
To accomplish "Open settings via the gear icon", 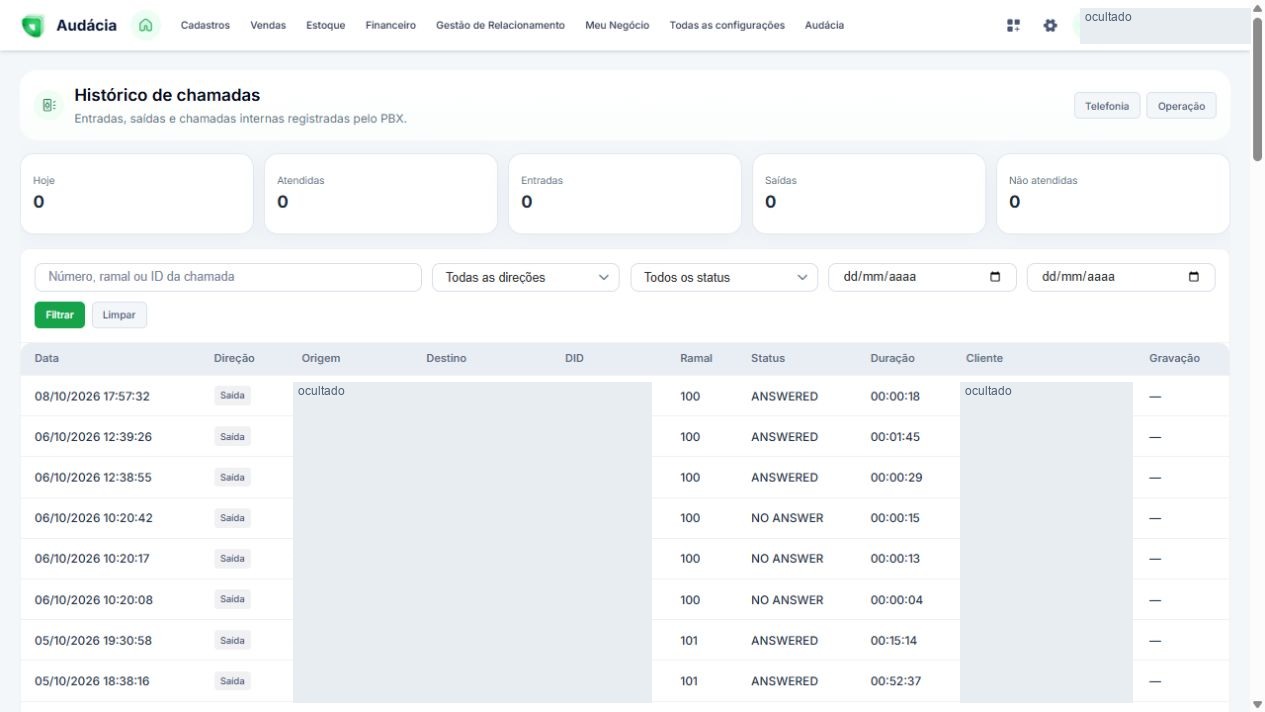I will pos(1050,26).
